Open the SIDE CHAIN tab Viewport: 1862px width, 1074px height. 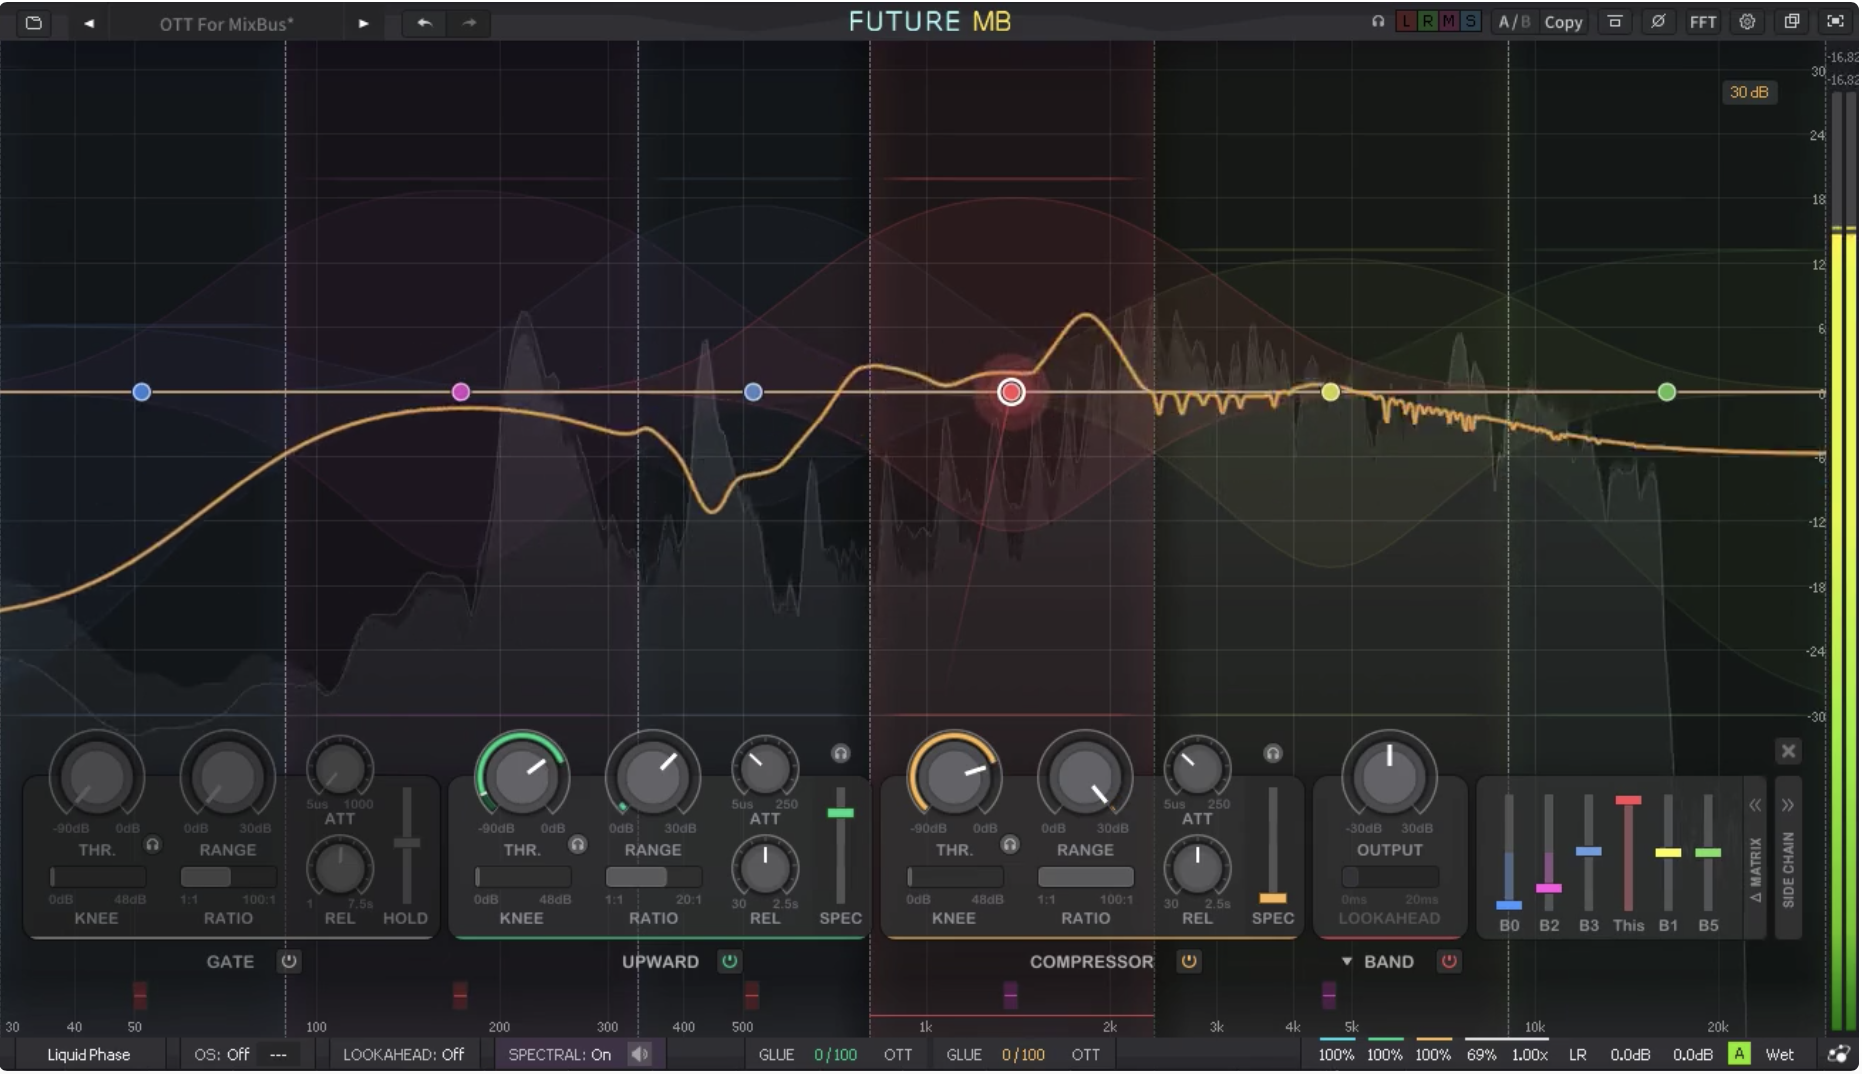click(1789, 869)
